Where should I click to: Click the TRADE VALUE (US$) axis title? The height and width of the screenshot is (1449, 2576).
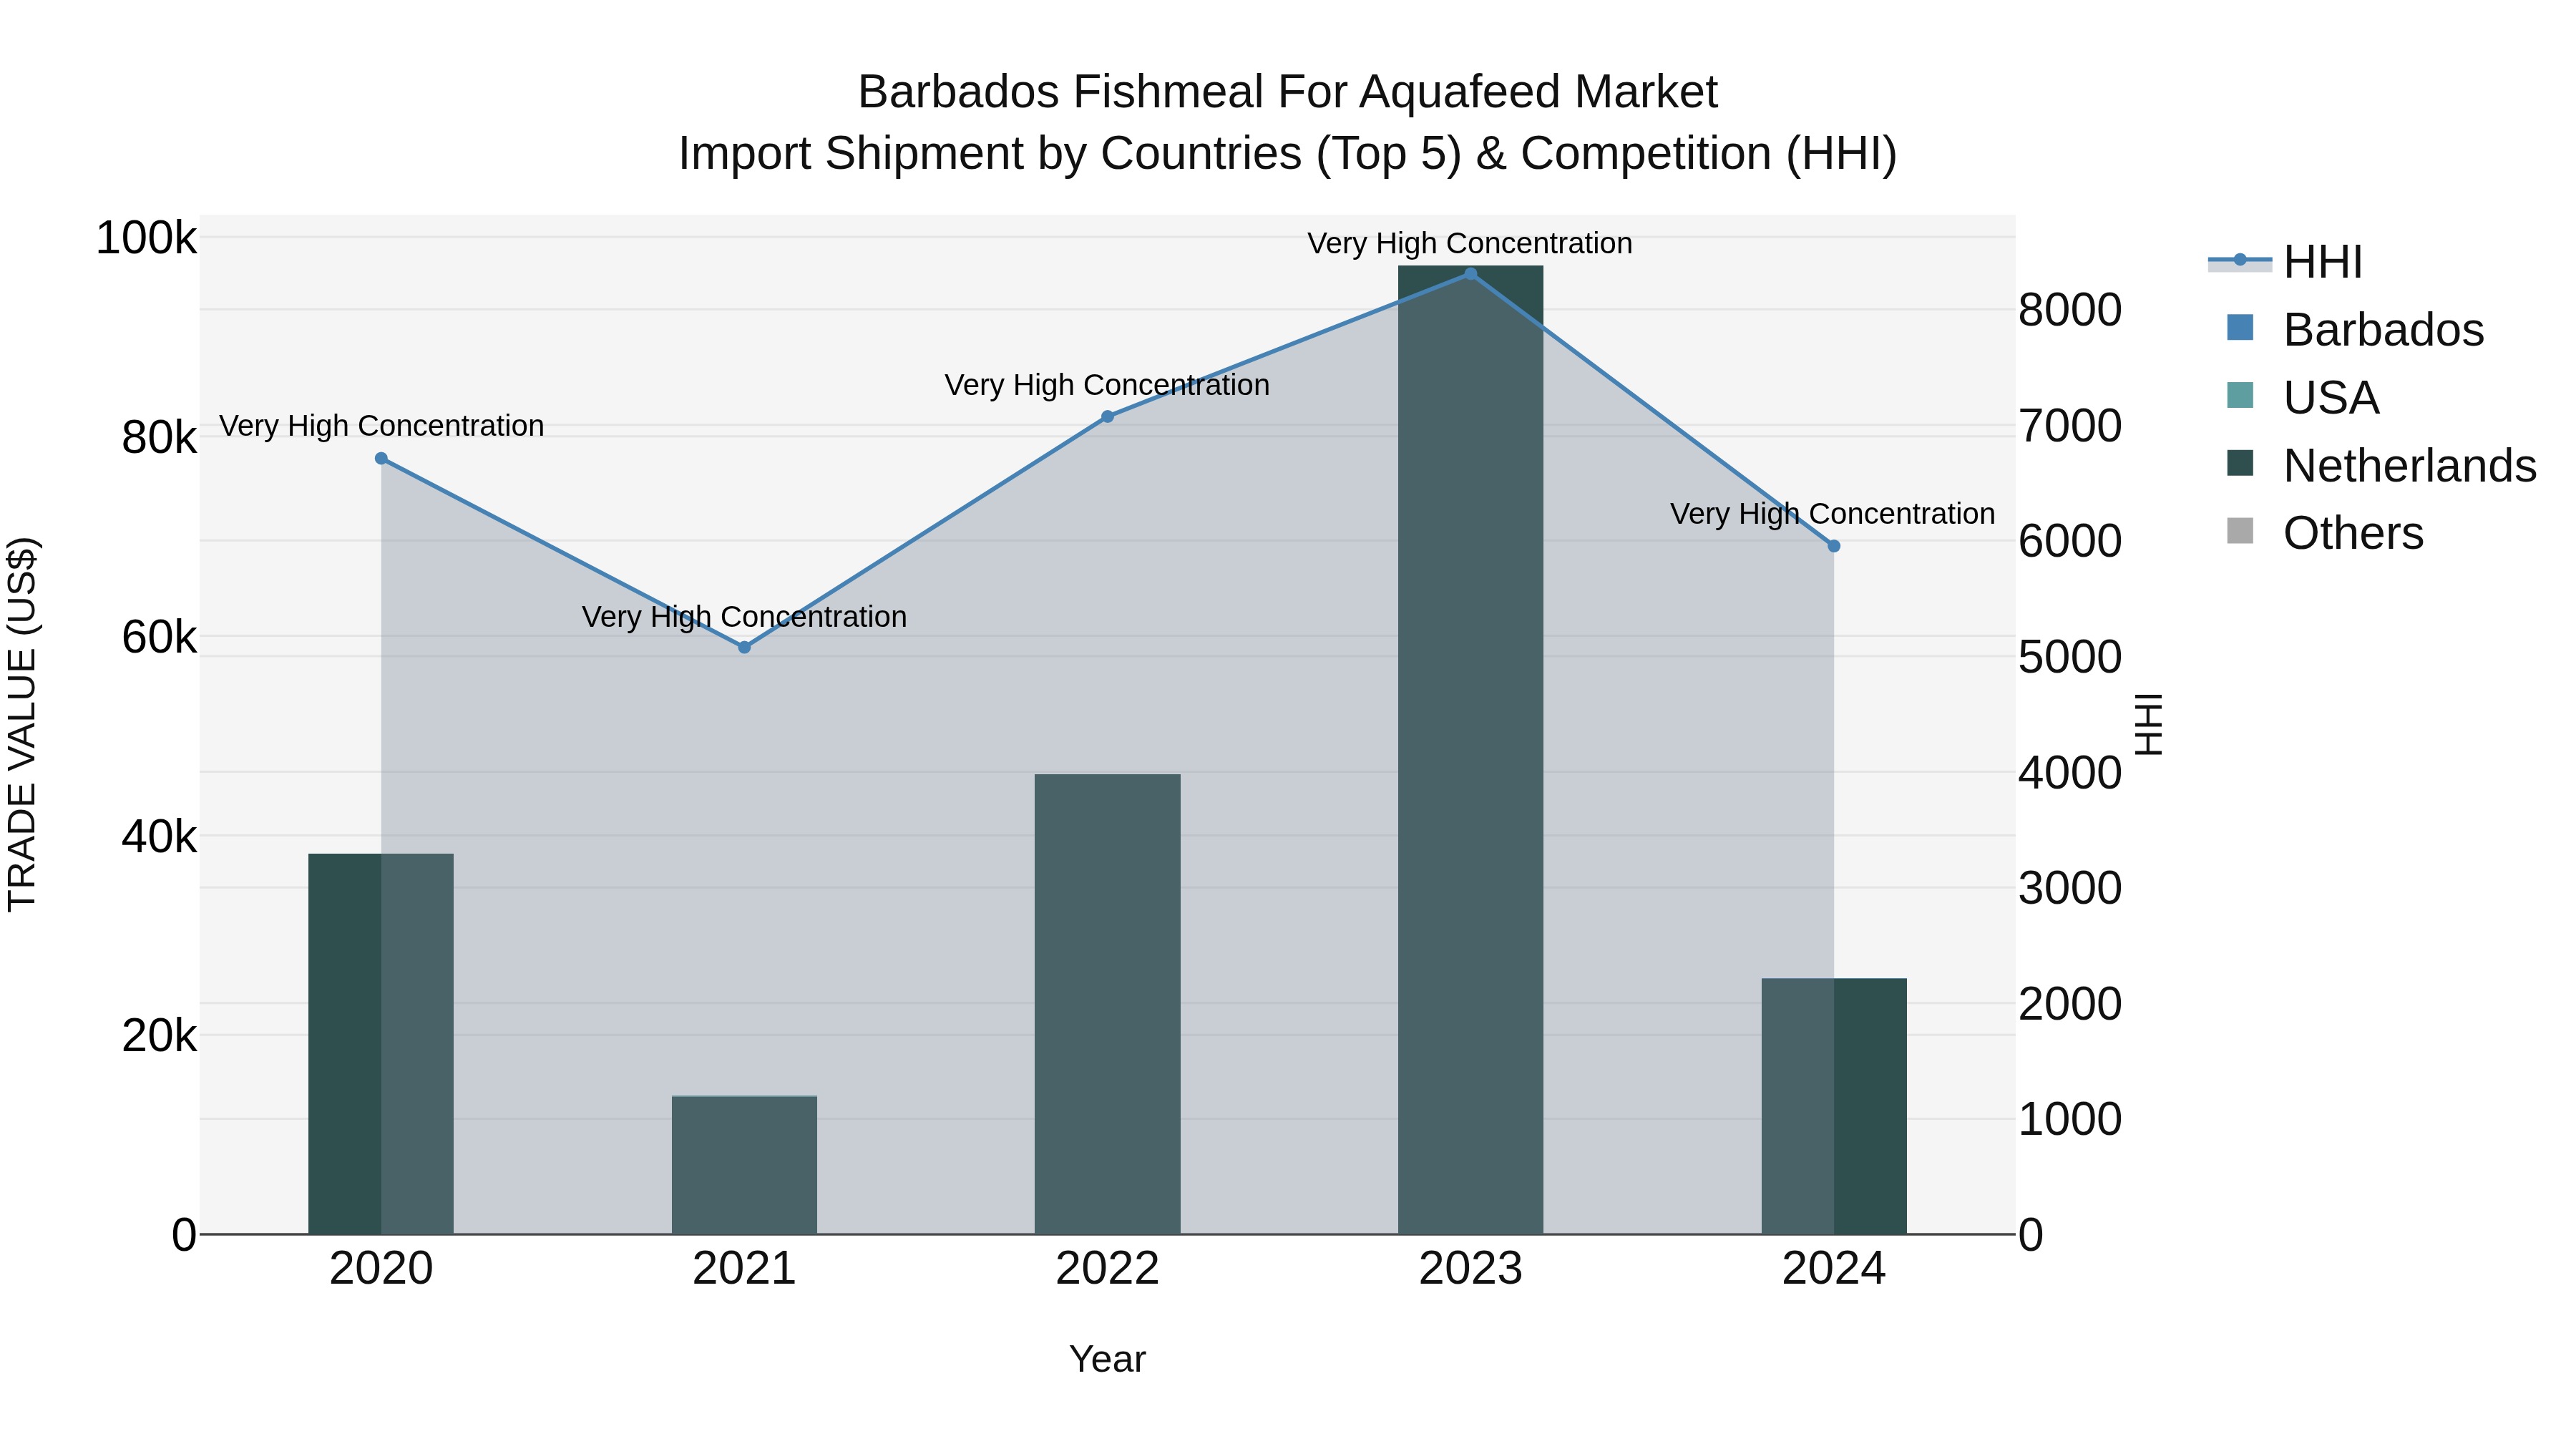tap(23, 725)
